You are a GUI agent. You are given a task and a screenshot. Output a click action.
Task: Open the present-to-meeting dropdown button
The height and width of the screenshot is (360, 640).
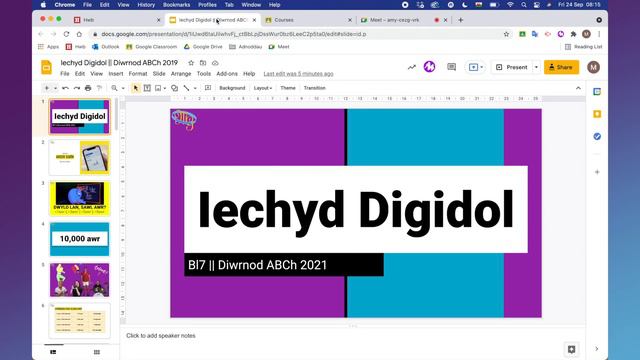tap(476, 67)
